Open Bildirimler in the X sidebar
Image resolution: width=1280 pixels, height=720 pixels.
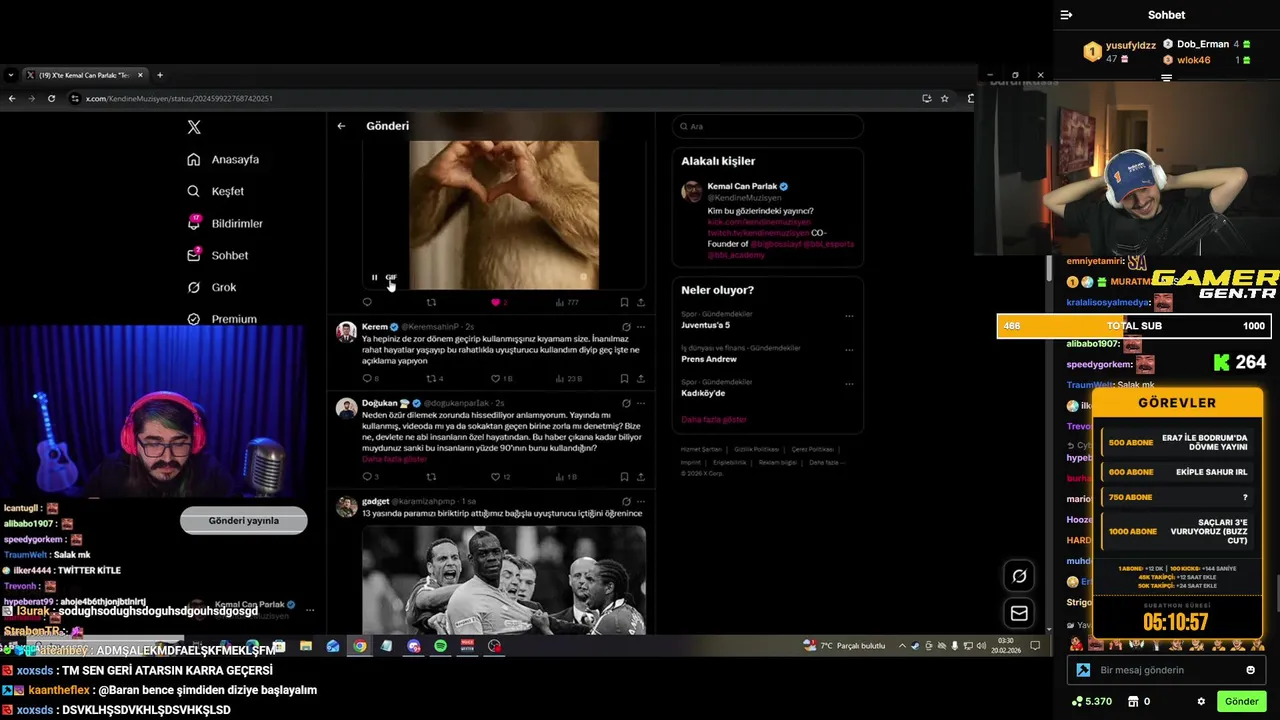coord(225,223)
